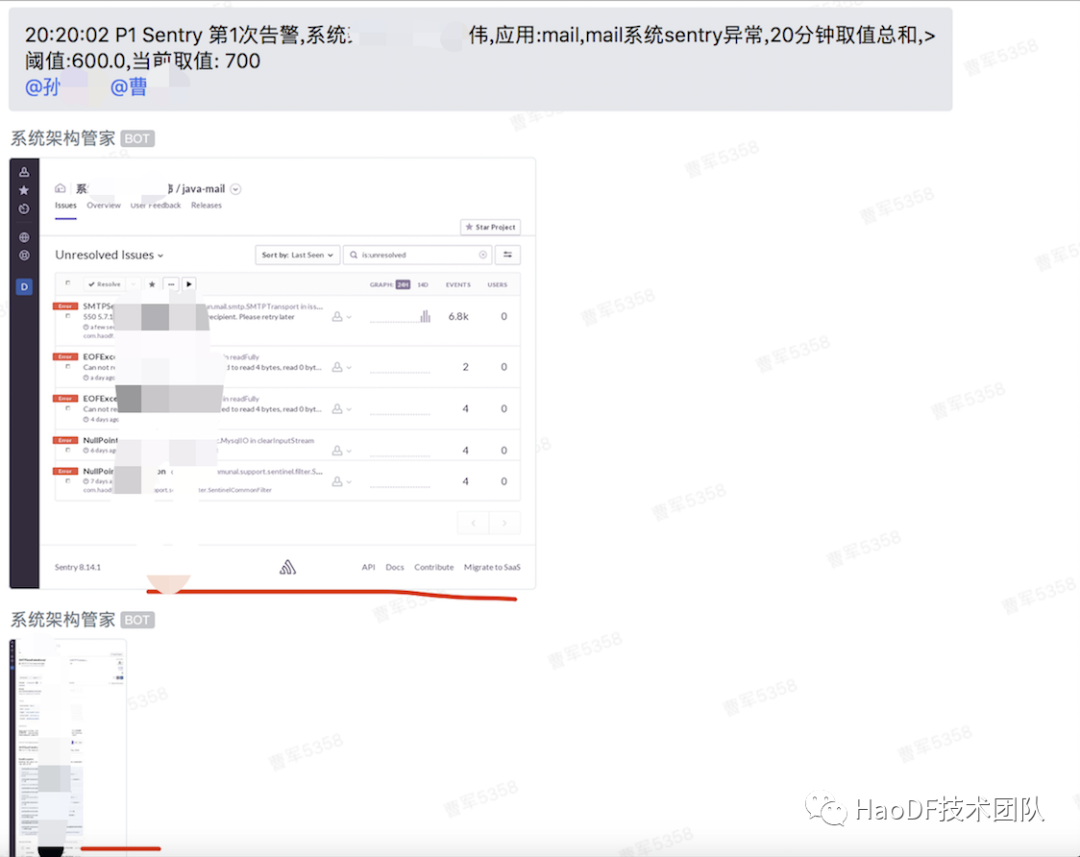Screen dimensions: 1080x857
Task: Tick the checkbox of the SMTP issue row
Action: 68,316
